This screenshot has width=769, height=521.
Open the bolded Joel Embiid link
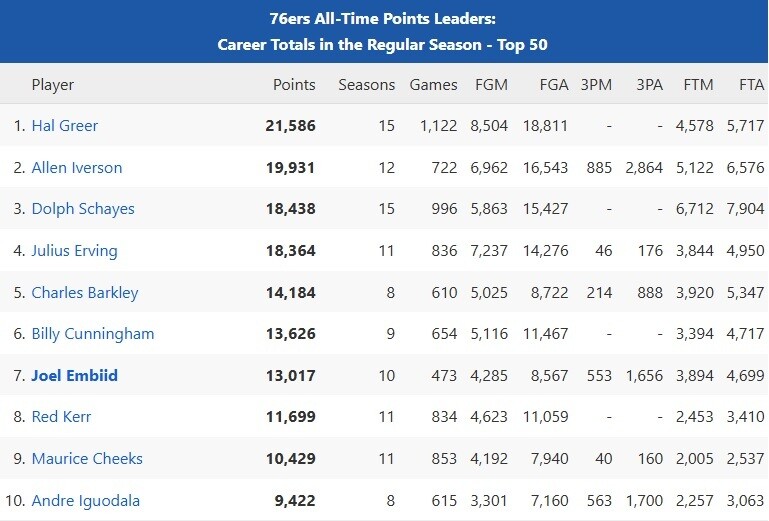(x=75, y=376)
